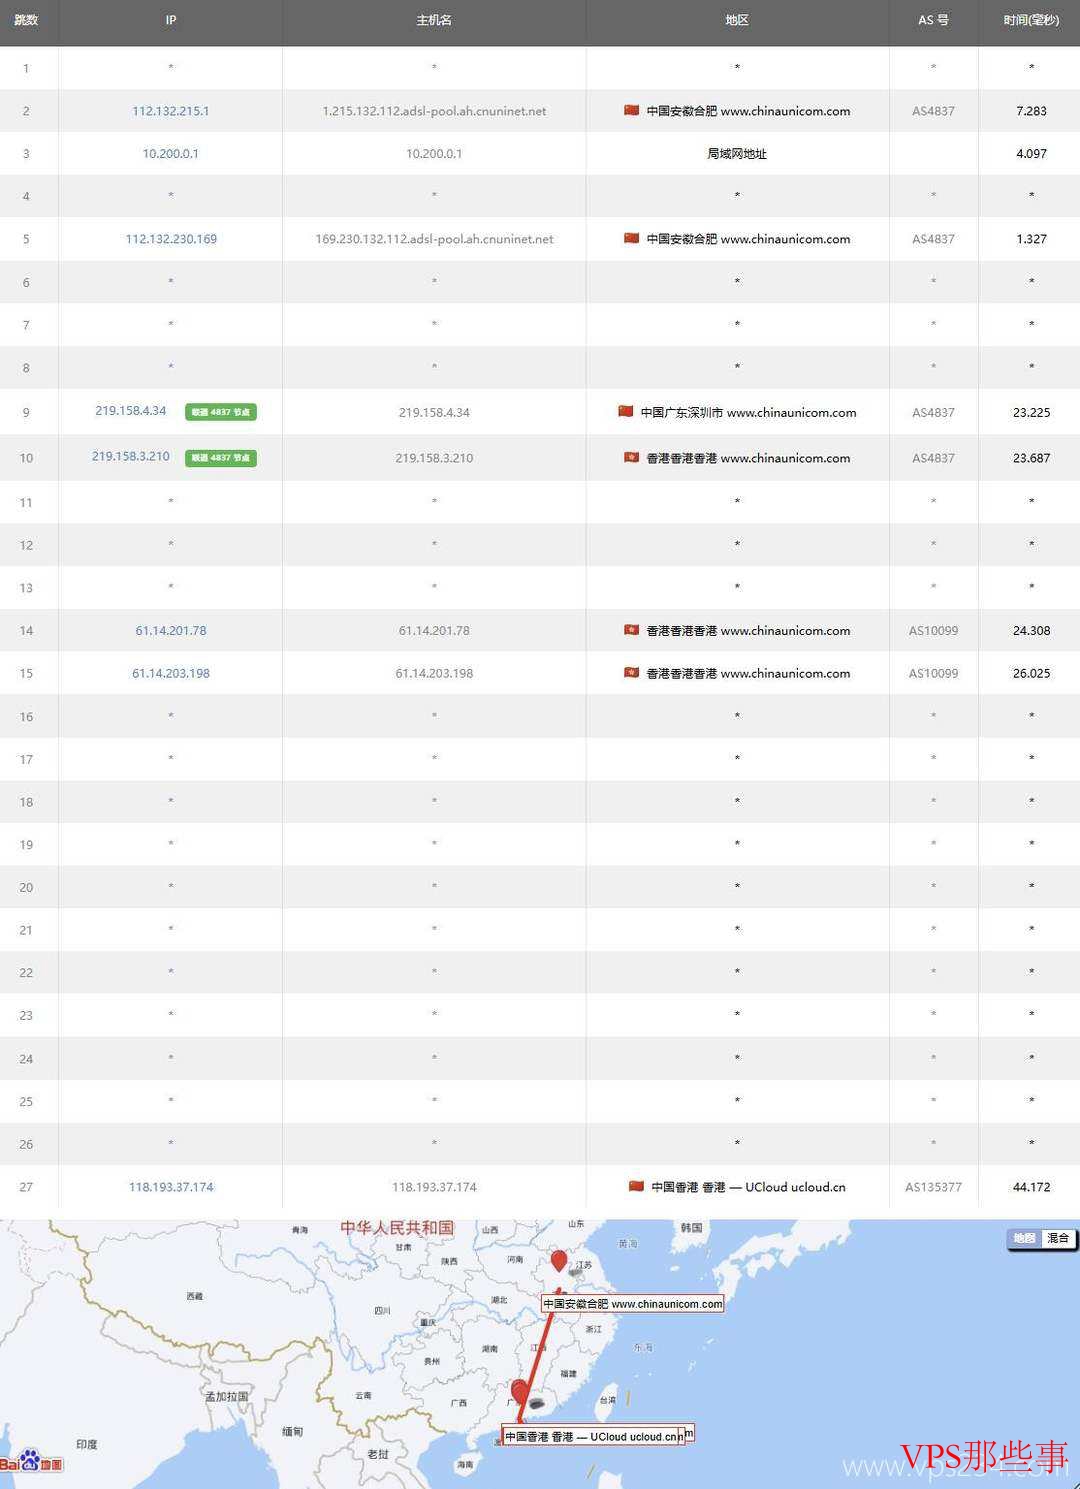Viewport: 1080px width, 1489px height.
Task: Open IP link 219.158.4.34
Action: [131, 411]
